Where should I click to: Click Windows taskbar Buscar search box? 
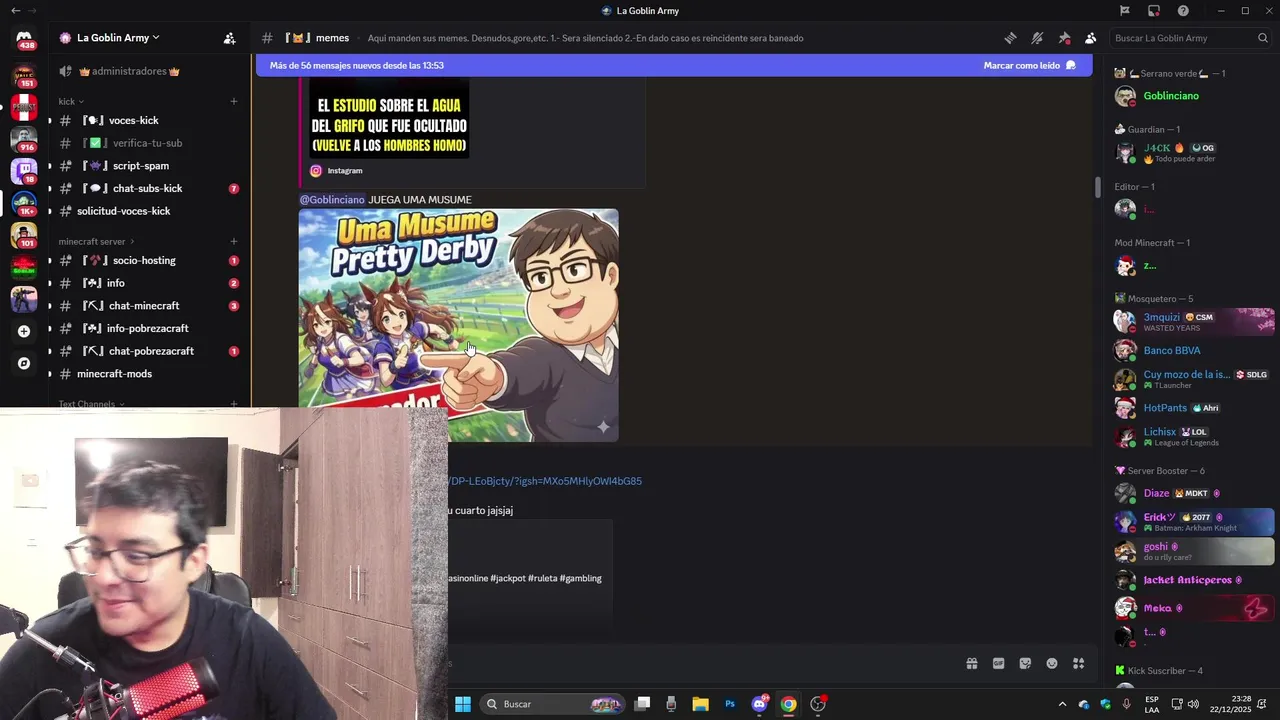[552, 704]
